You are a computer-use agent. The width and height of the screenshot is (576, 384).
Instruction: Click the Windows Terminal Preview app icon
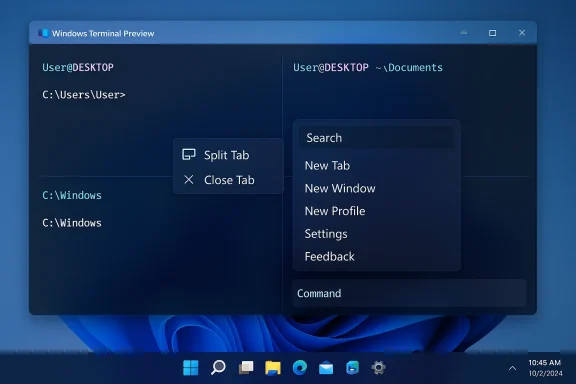tap(43, 33)
